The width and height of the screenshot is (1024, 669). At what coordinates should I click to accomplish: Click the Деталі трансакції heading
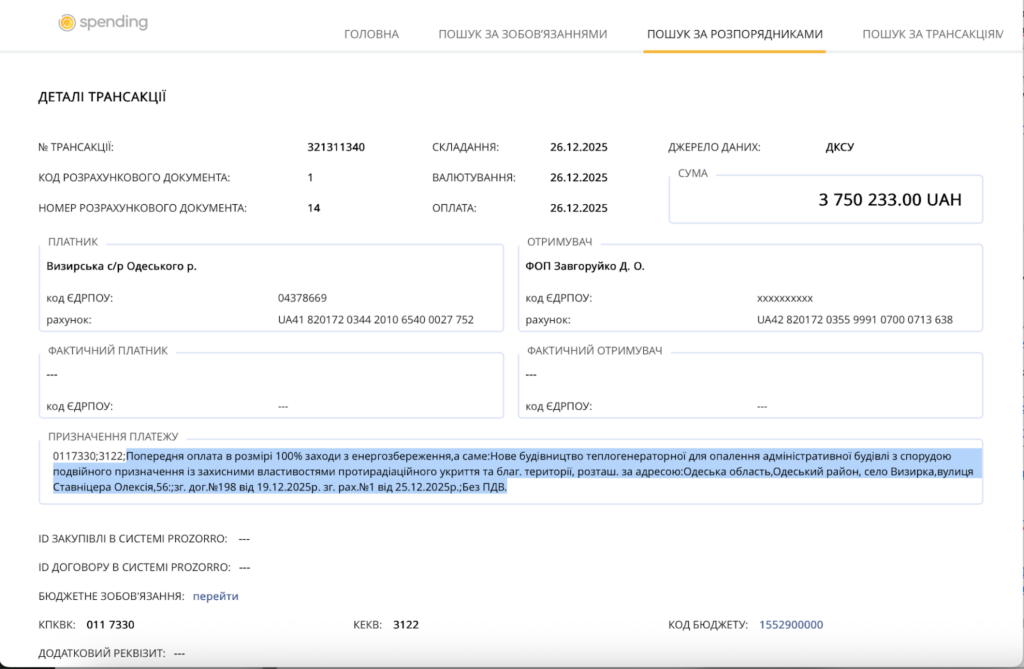click(102, 97)
